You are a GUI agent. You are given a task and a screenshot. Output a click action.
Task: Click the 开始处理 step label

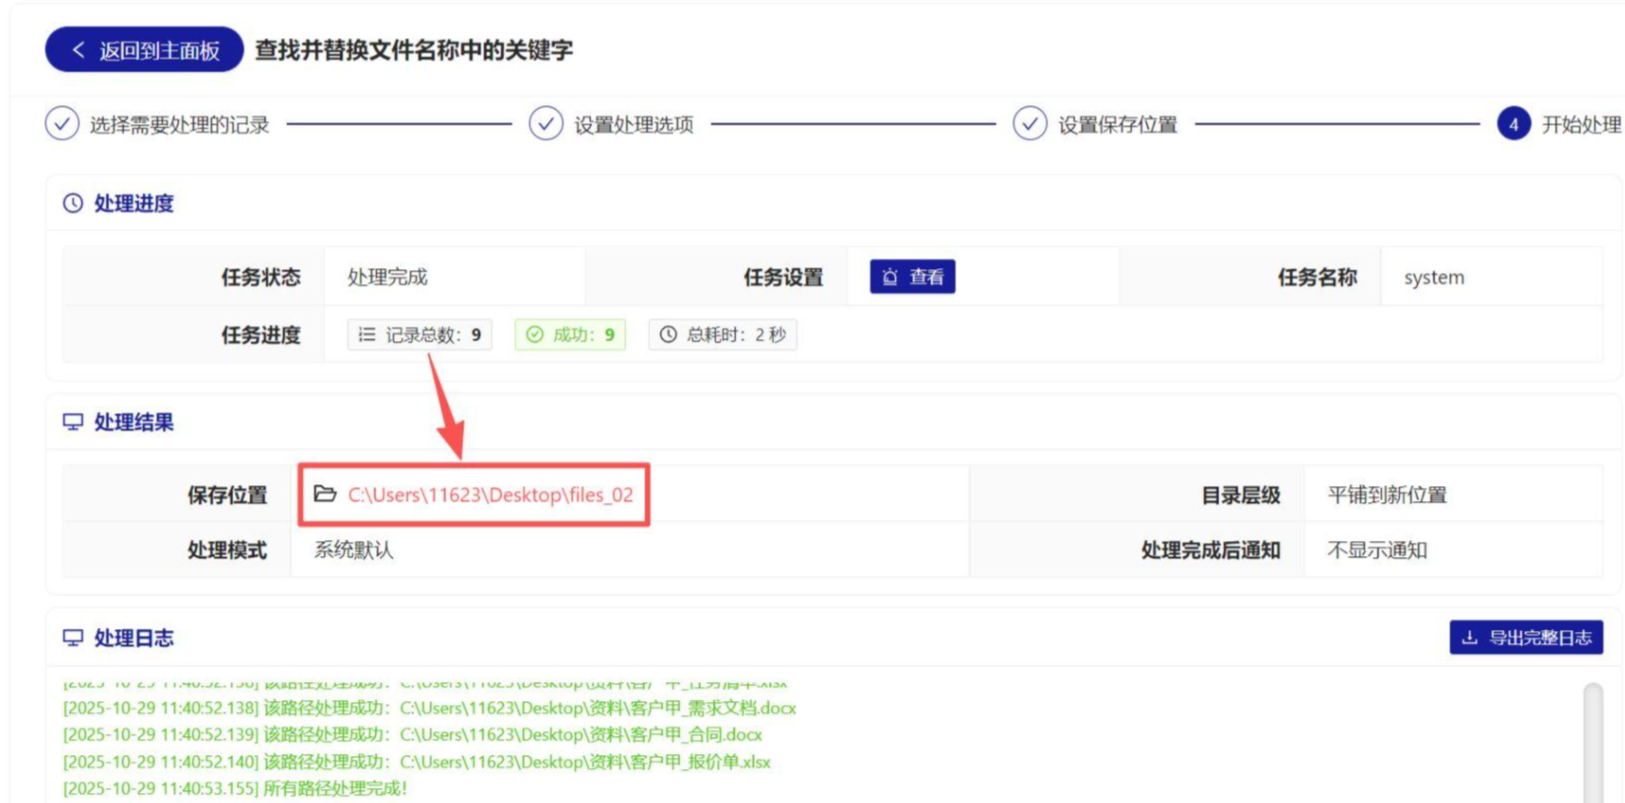(1581, 125)
